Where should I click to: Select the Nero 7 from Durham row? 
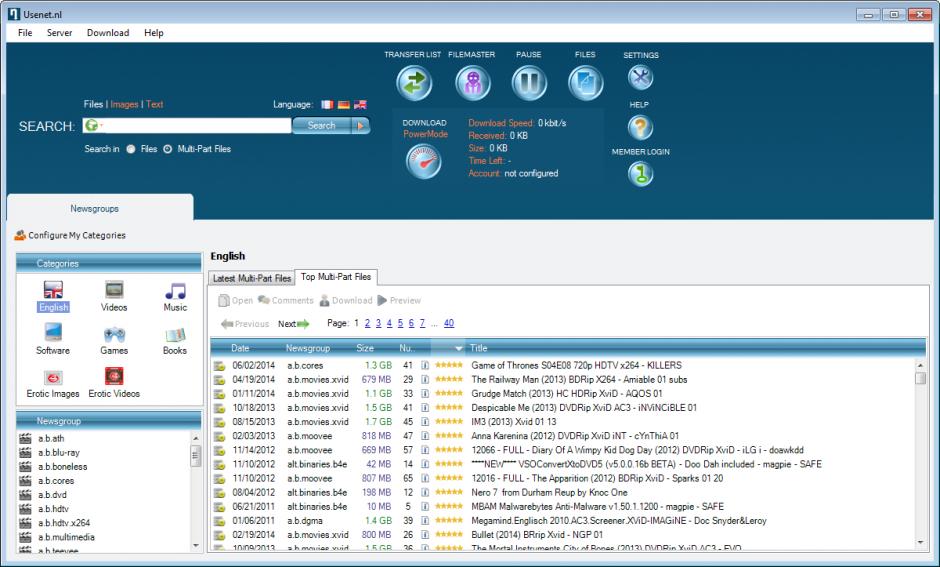[x=564, y=492]
